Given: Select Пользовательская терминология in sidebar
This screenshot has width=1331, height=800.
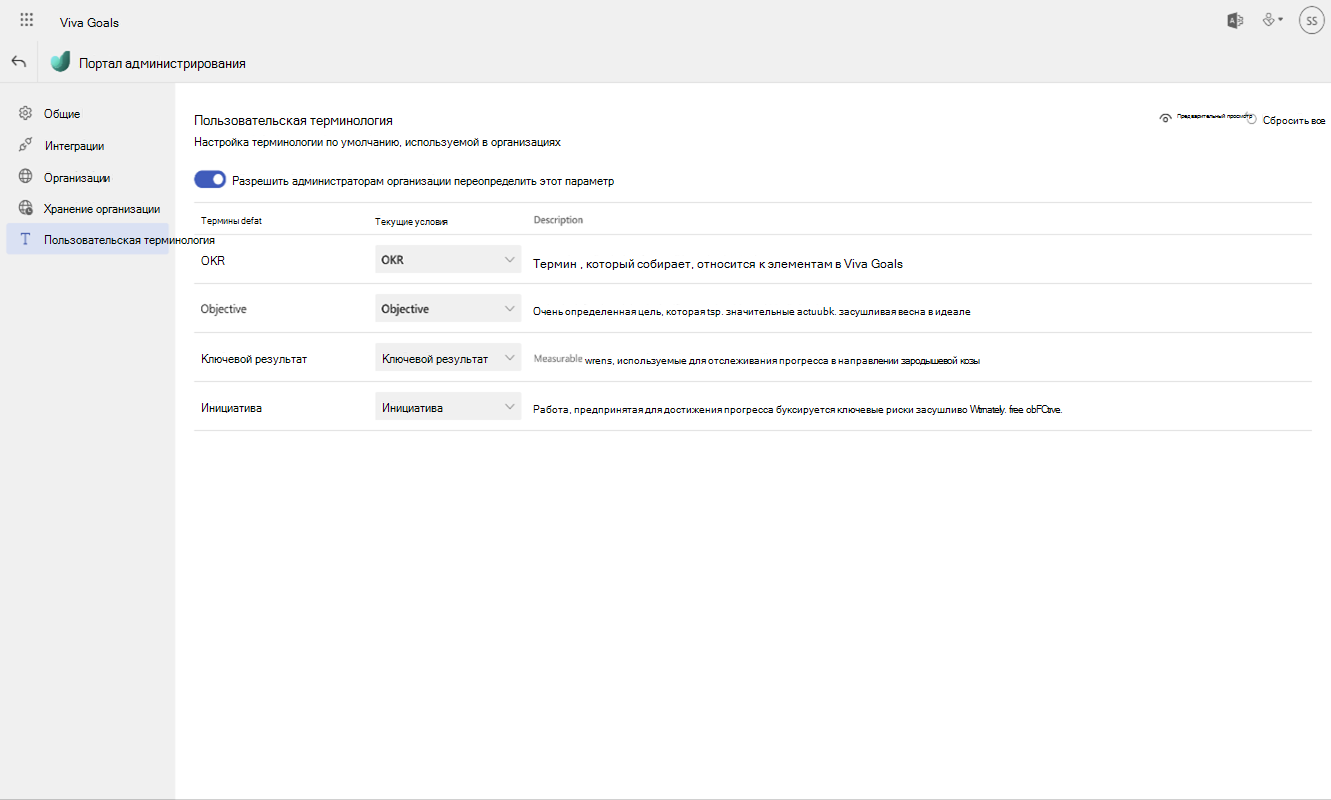Looking at the screenshot, I should (87, 240).
